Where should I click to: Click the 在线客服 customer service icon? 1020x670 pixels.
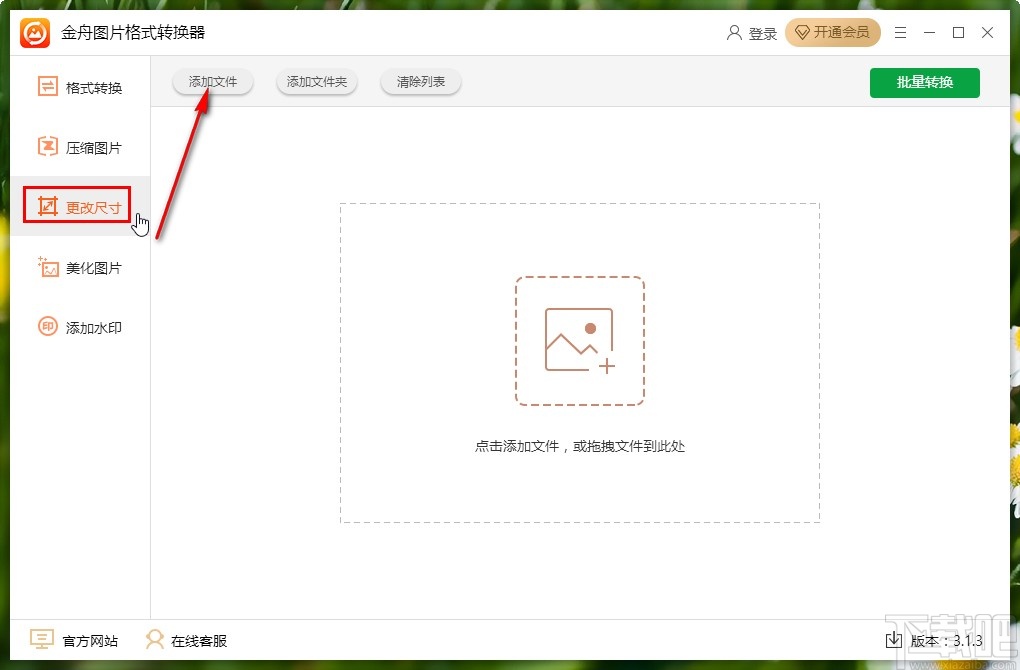155,640
